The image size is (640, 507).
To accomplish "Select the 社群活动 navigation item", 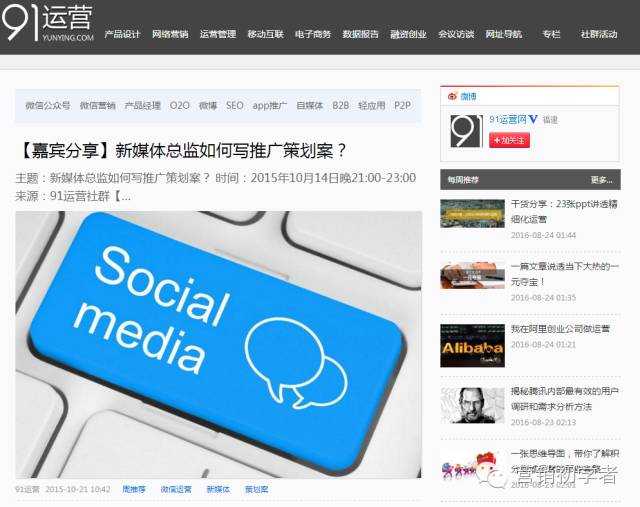I will tap(599, 34).
